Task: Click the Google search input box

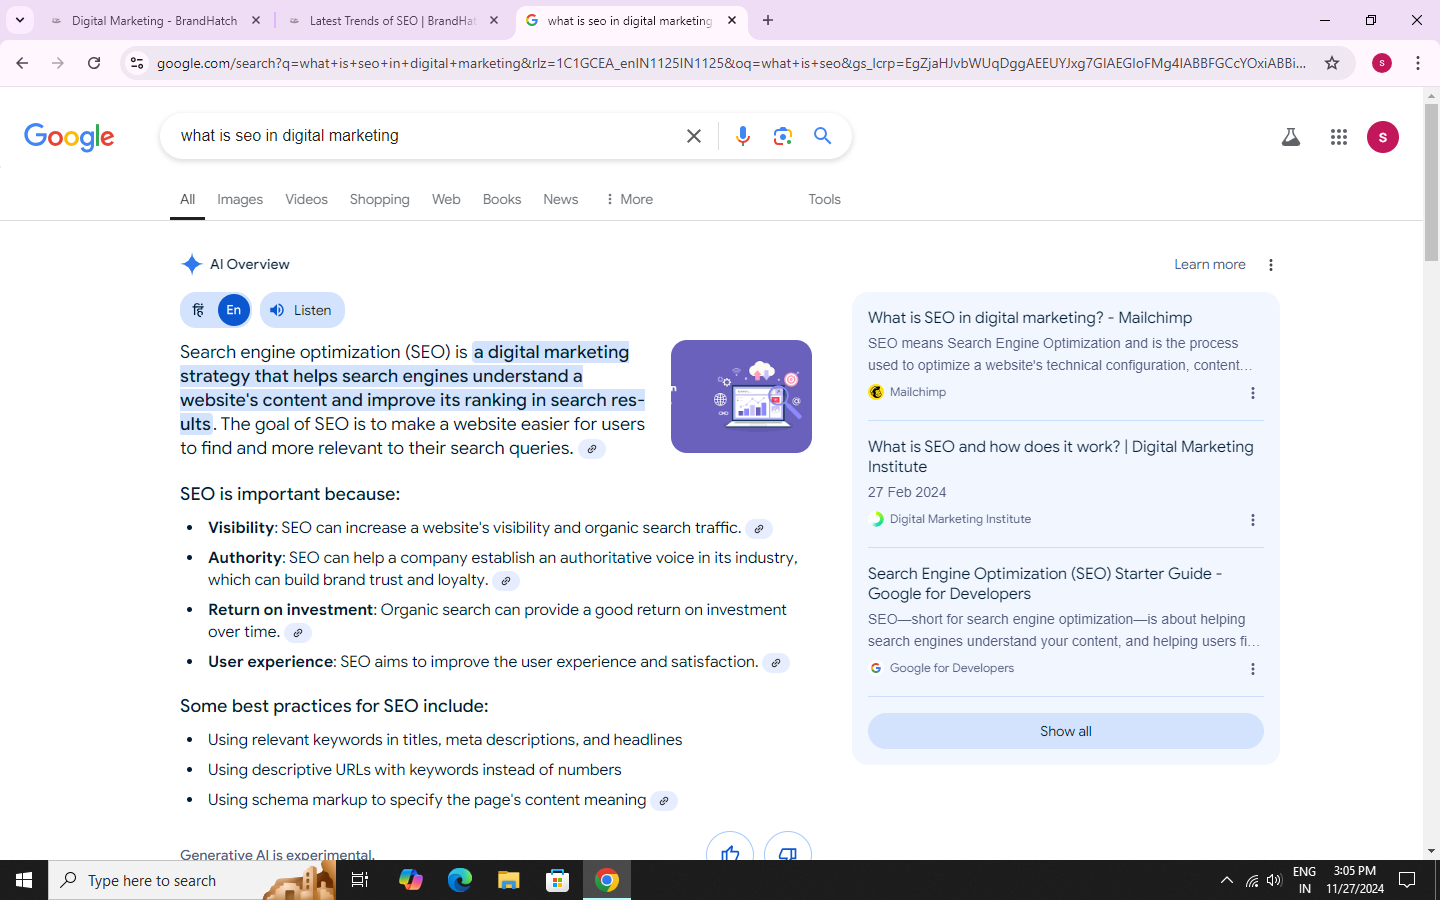Action: [425, 136]
